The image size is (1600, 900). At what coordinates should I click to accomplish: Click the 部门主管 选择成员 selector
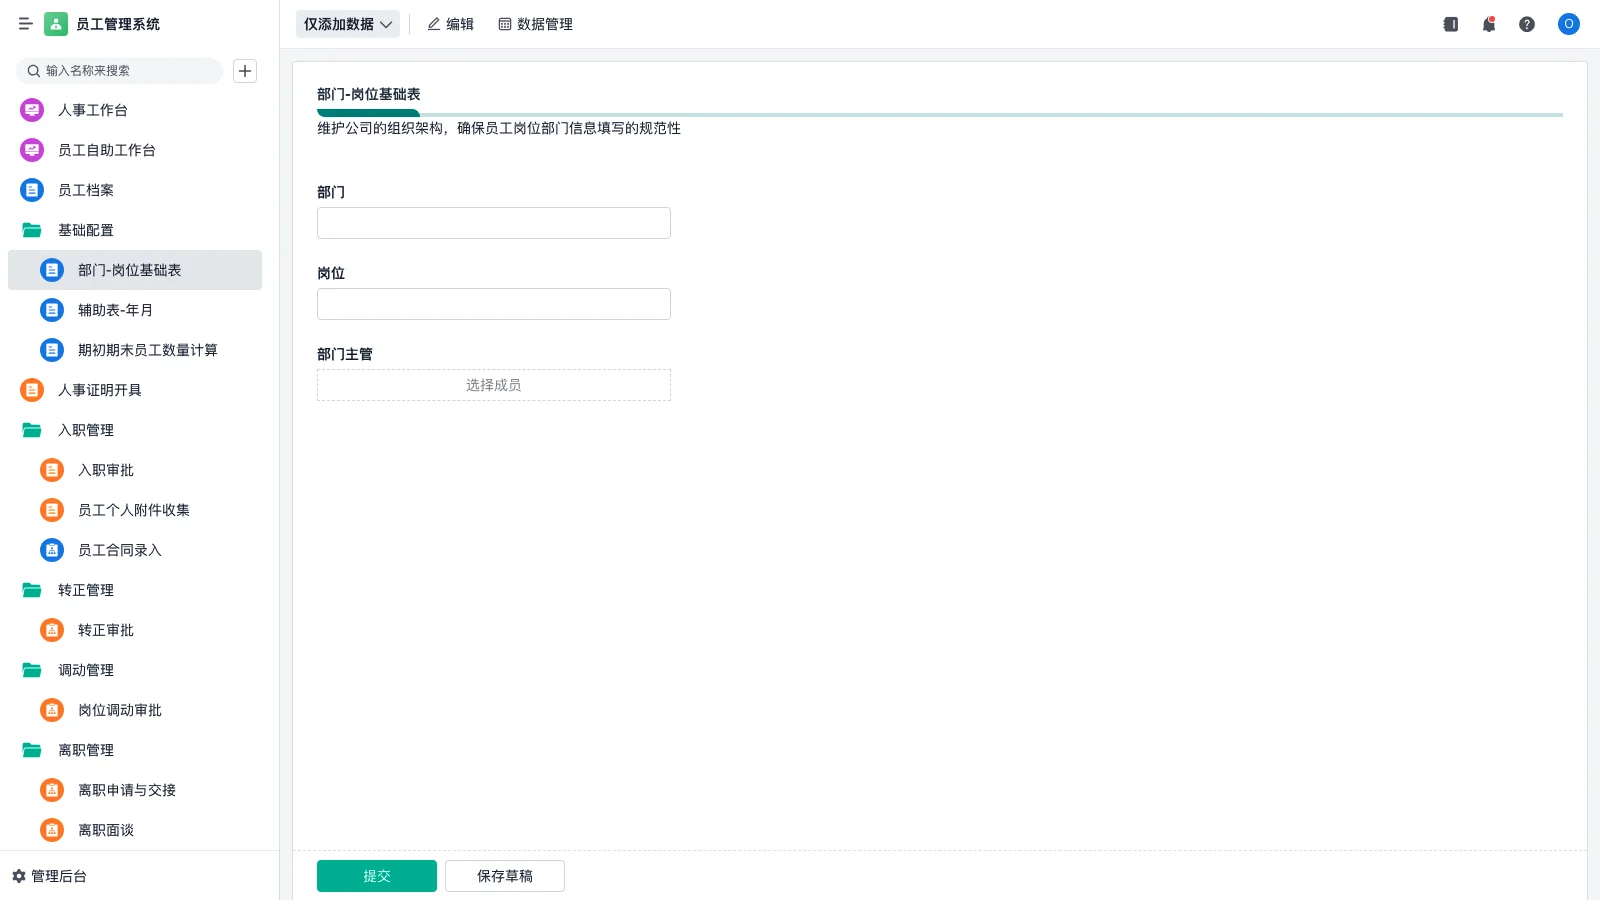493,384
